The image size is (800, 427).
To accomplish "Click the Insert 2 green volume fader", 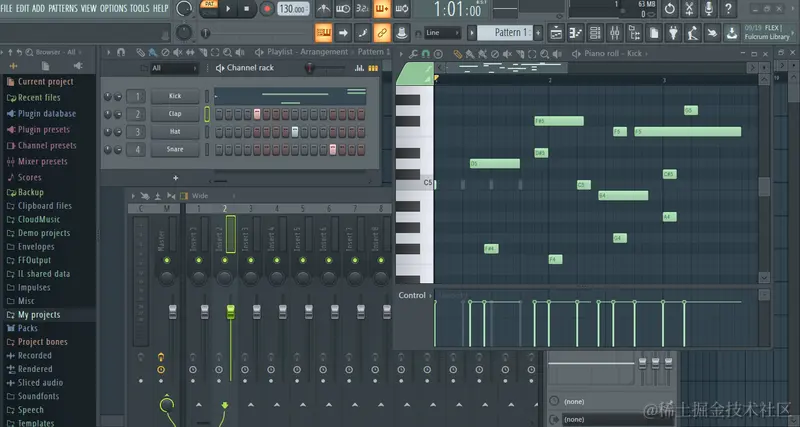I will click(231, 312).
